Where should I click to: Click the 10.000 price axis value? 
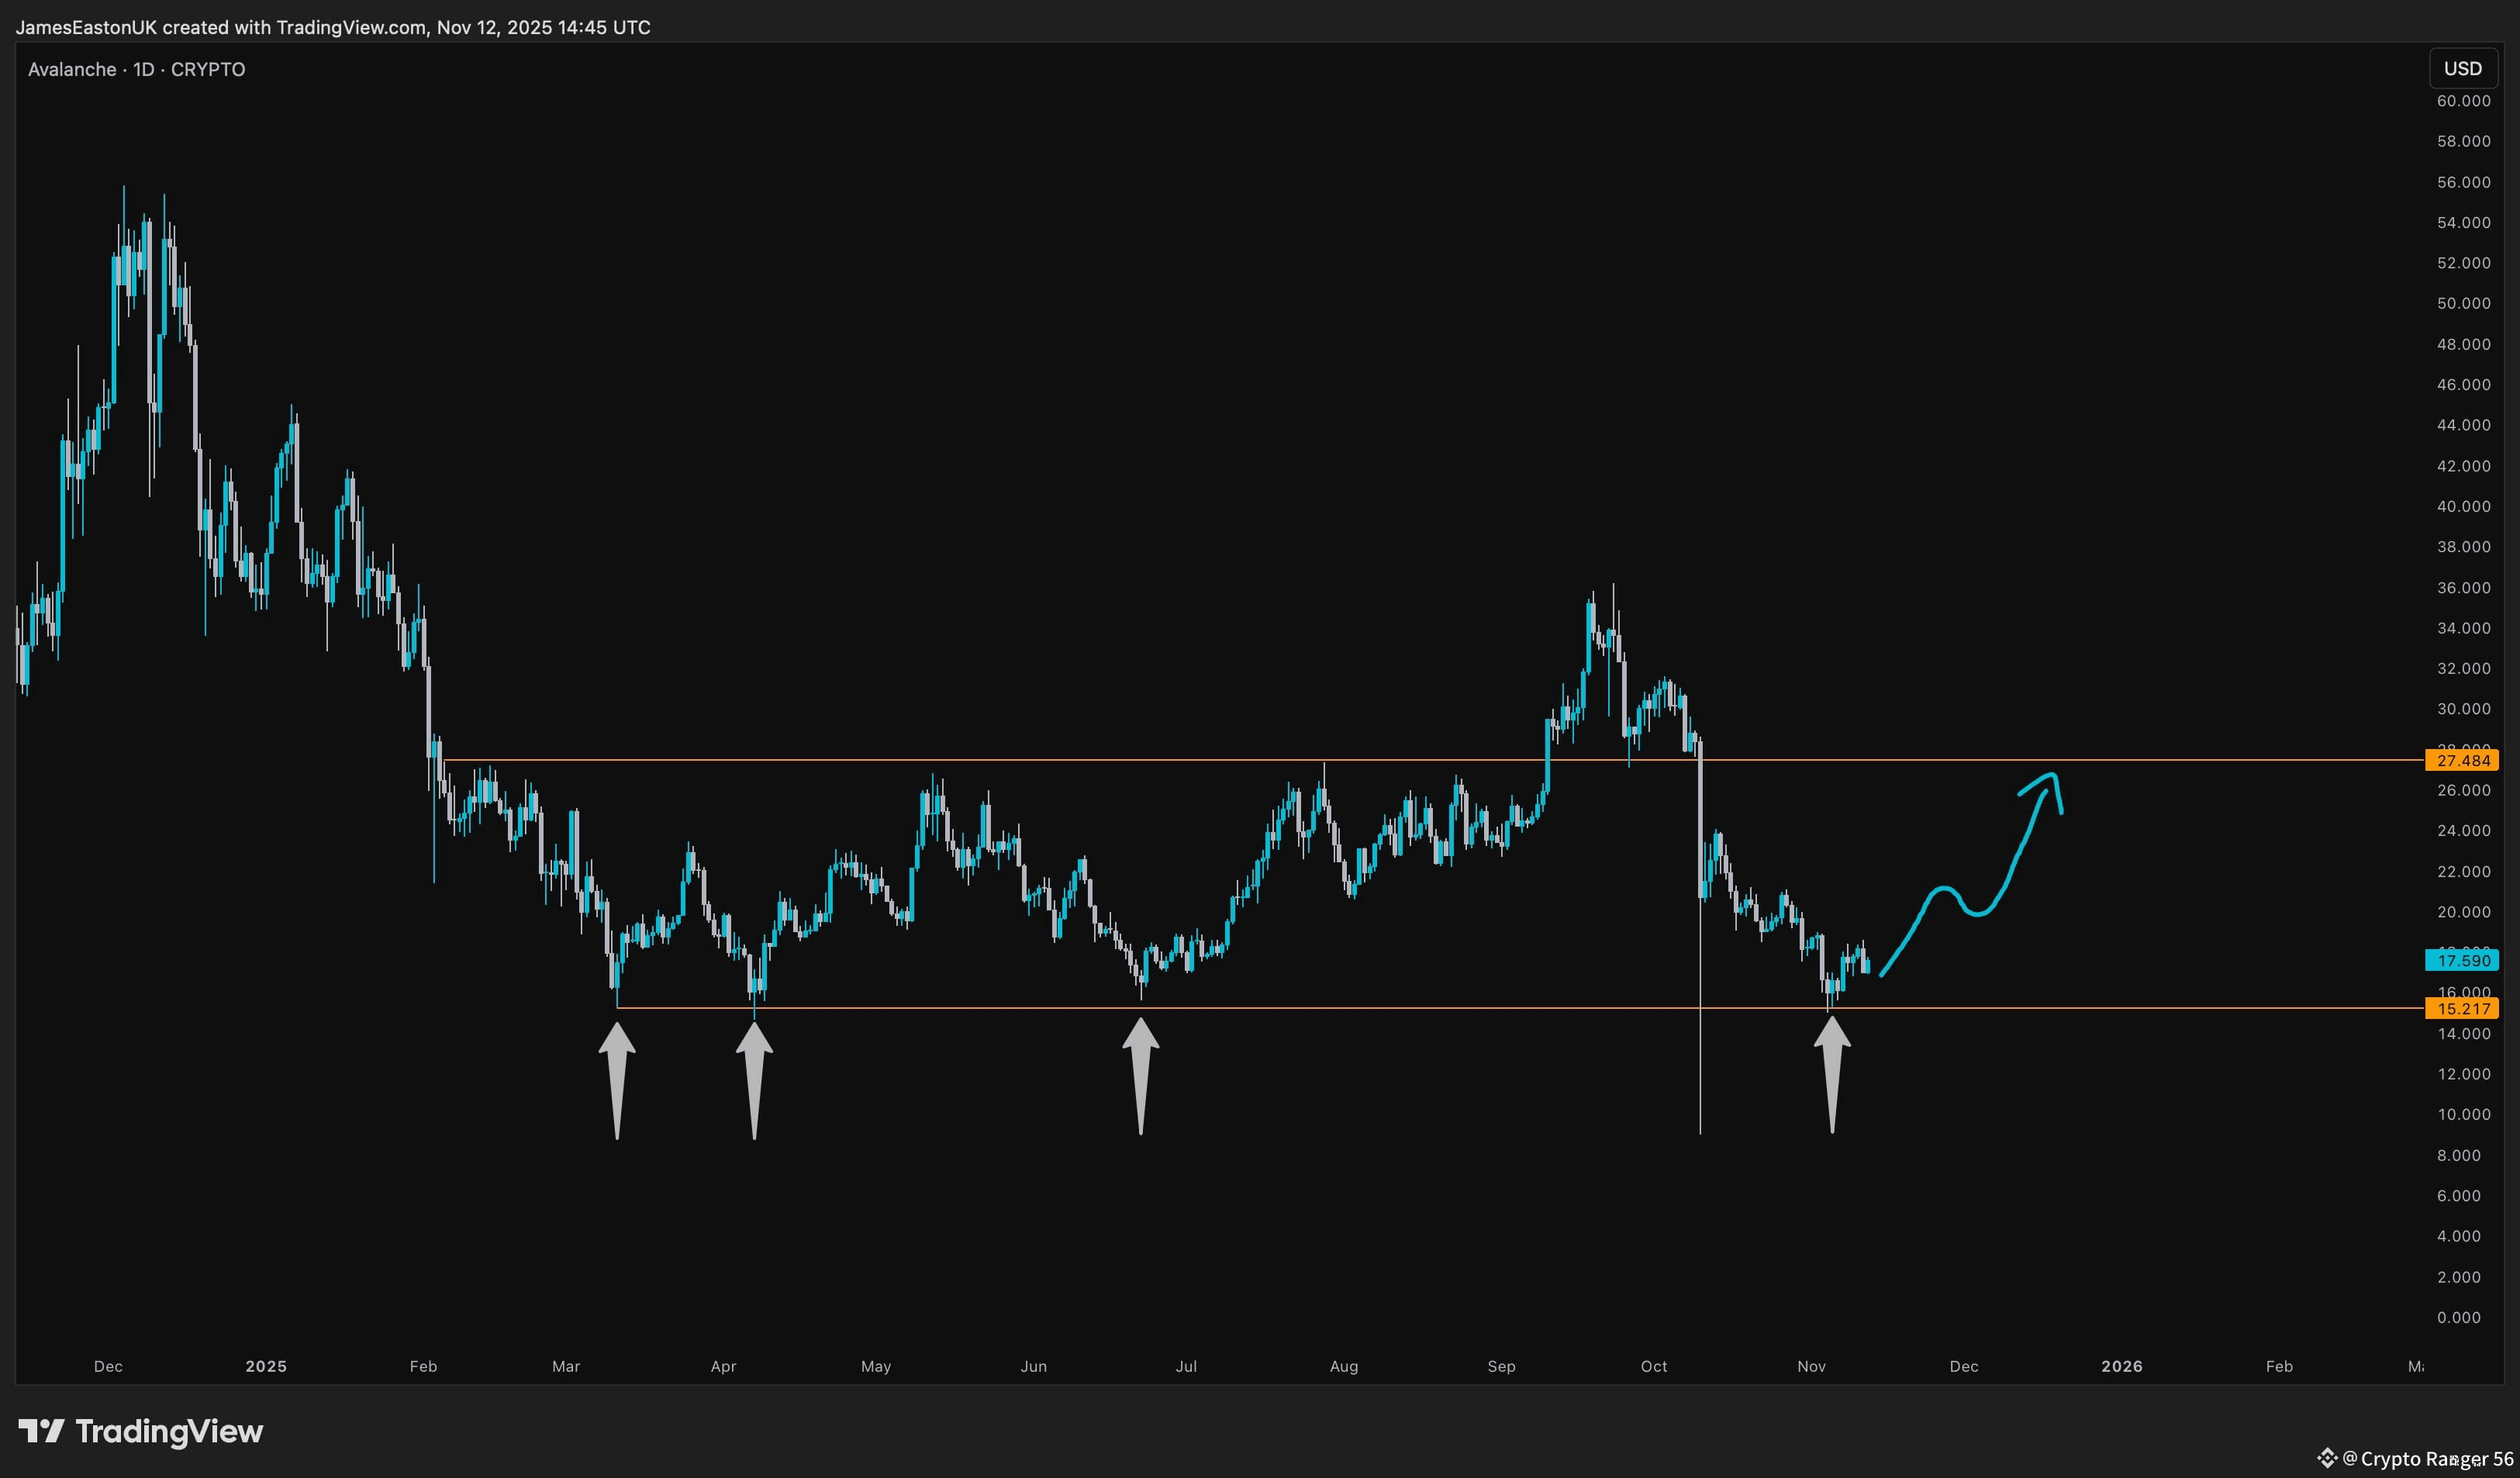[x=2463, y=1114]
